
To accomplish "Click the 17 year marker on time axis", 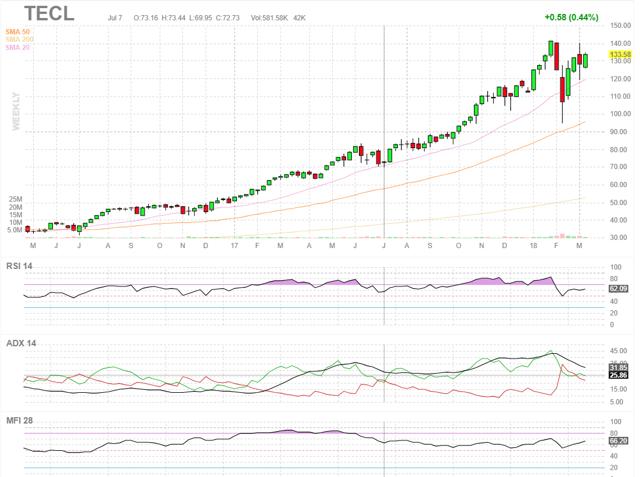I will point(234,246).
